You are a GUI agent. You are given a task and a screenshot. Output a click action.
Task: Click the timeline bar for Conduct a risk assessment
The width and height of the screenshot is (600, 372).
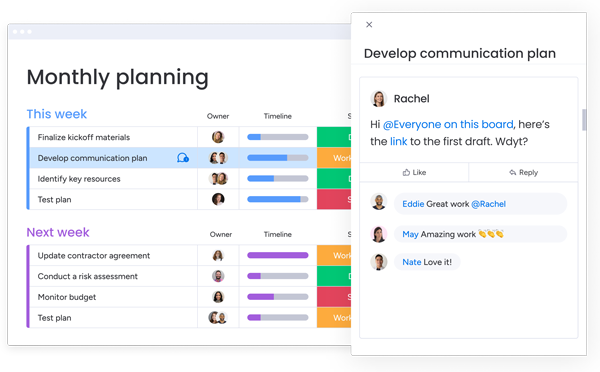pos(277,276)
